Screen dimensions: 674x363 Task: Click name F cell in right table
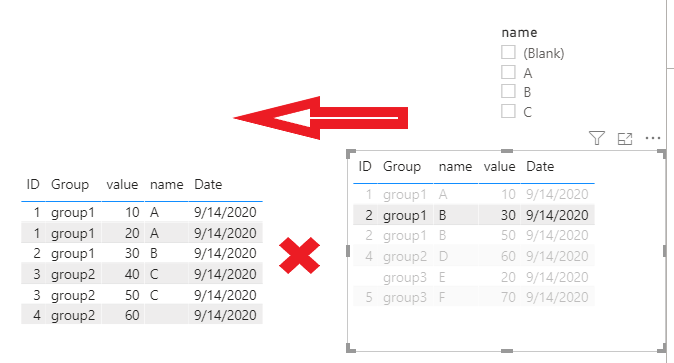pyautogui.click(x=442, y=298)
